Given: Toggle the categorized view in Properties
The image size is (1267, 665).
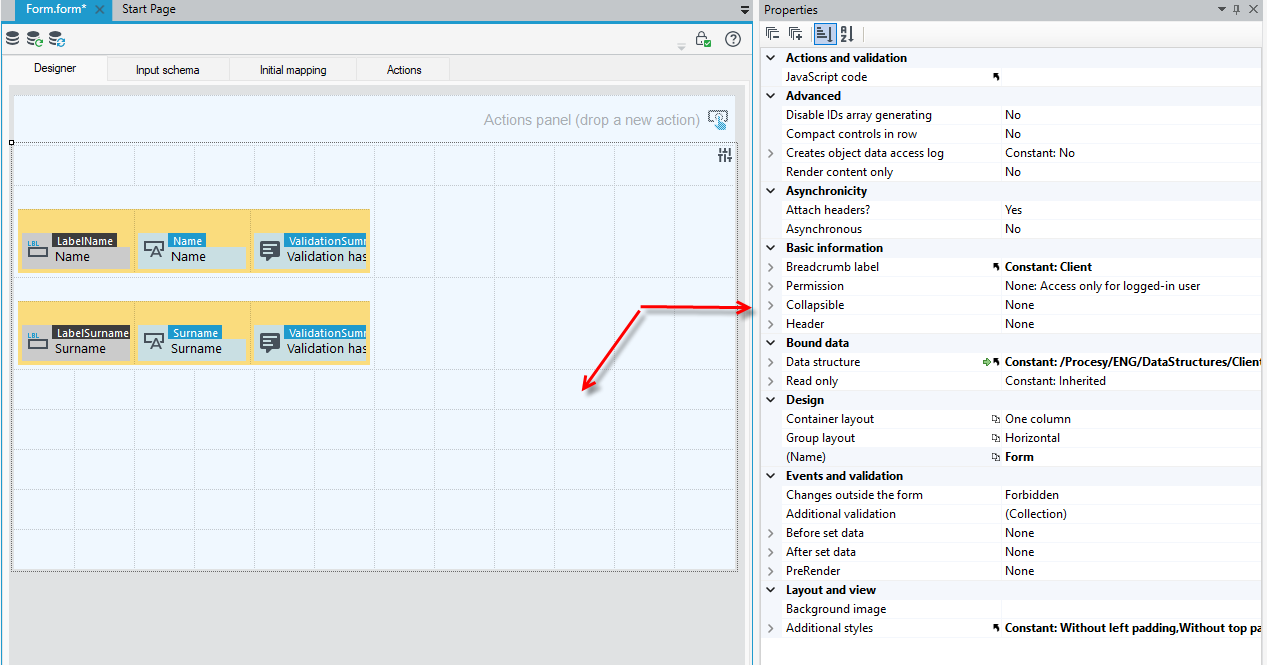Looking at the screenshot, I should pyautogui.click(x=824, y=34).
